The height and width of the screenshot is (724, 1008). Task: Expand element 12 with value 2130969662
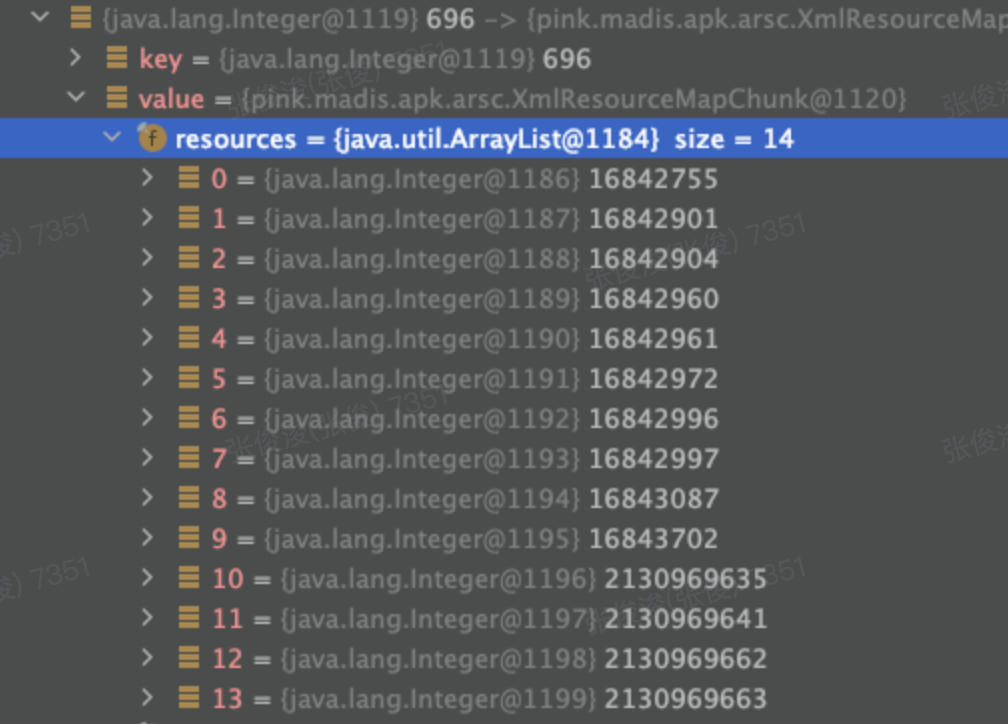pos(147,658)
